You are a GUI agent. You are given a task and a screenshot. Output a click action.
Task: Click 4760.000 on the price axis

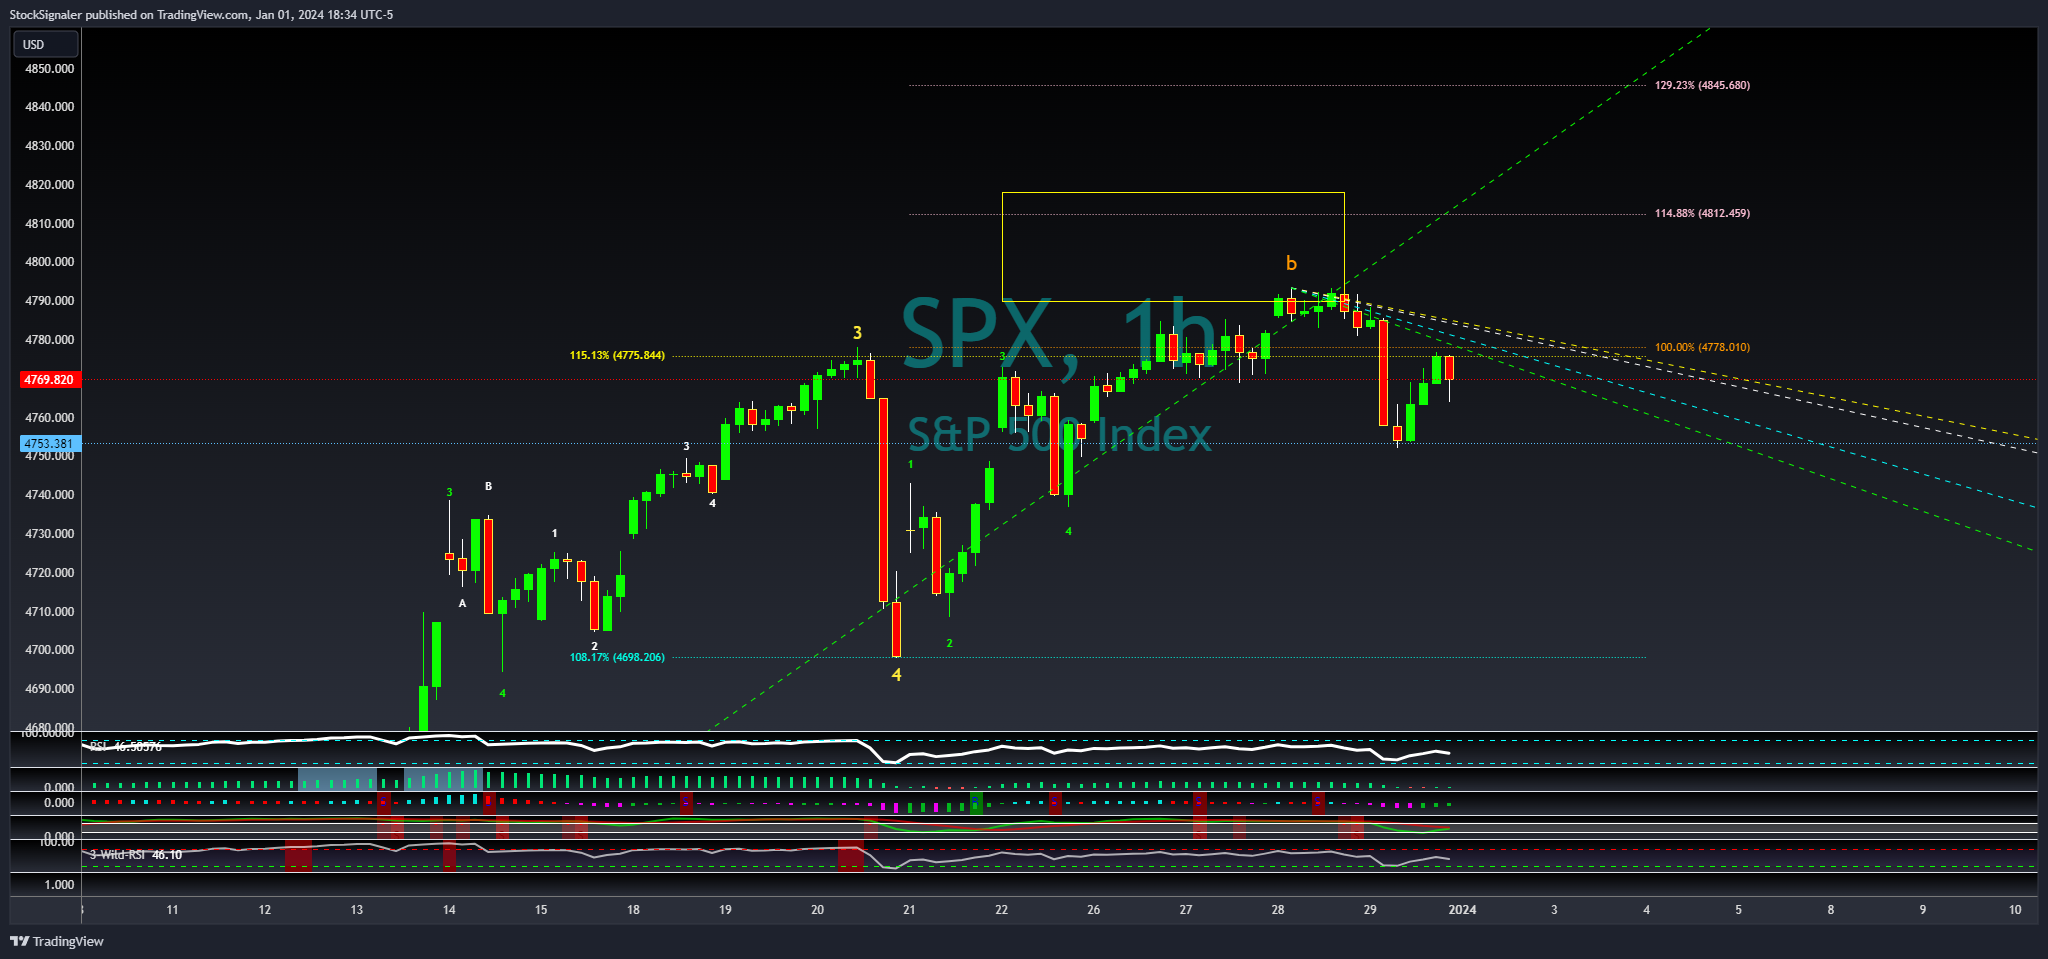pyautogui.click(x=49, y=418)
